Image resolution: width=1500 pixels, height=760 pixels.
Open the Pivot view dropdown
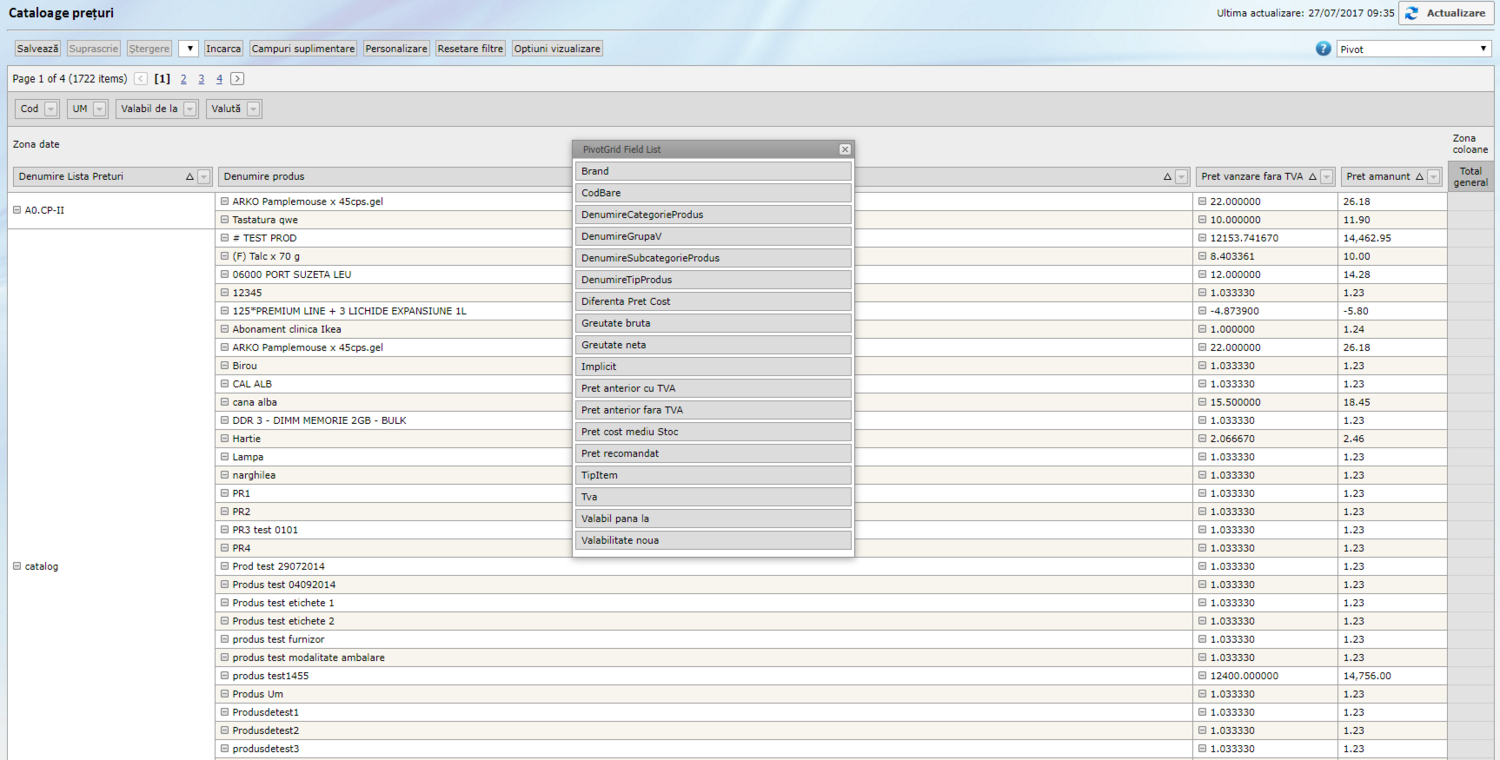pyautogui.click(x=1413, y=49)
